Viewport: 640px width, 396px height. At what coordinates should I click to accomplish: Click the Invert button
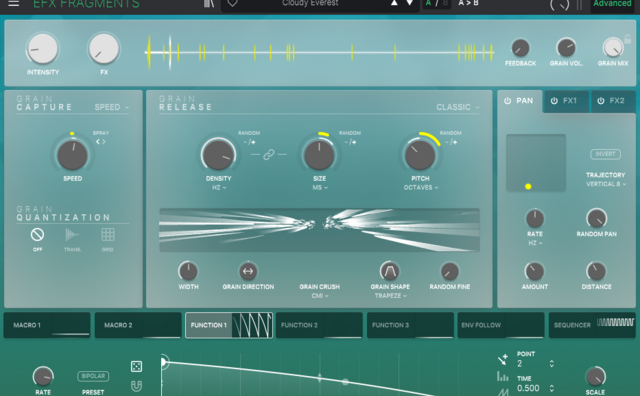tap(605, 154)
